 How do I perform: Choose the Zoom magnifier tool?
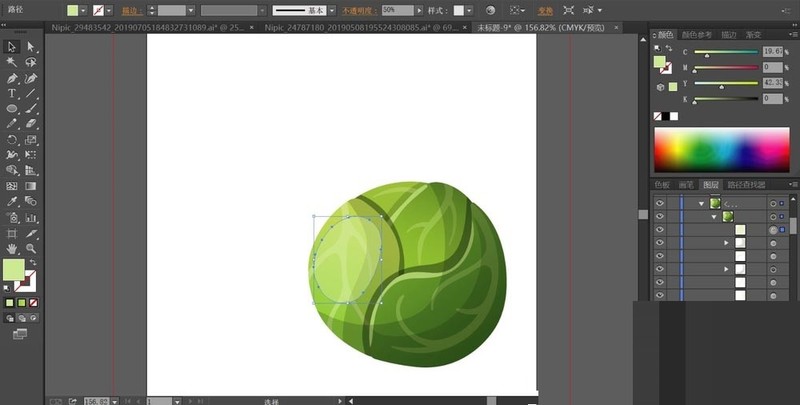click(x=31, y=248)
